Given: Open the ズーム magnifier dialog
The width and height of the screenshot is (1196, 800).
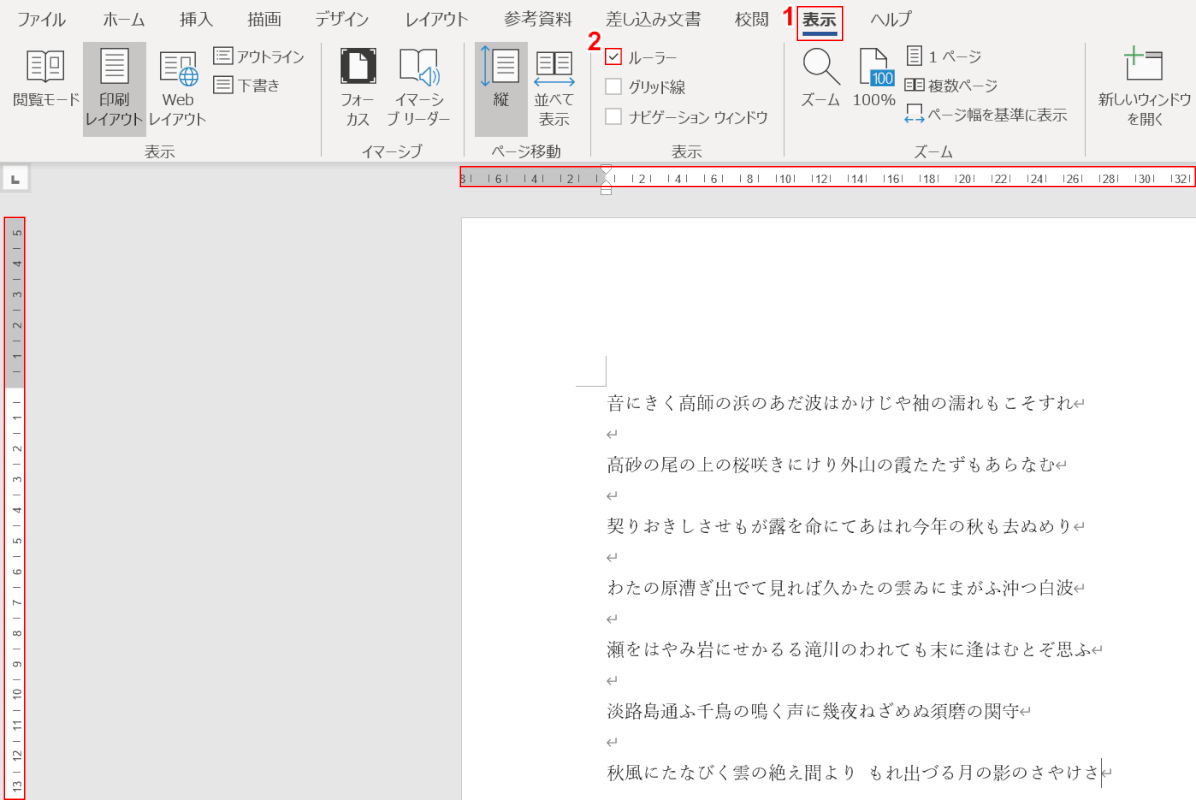Looking at the screenshot, I should [x=821, y=80].
